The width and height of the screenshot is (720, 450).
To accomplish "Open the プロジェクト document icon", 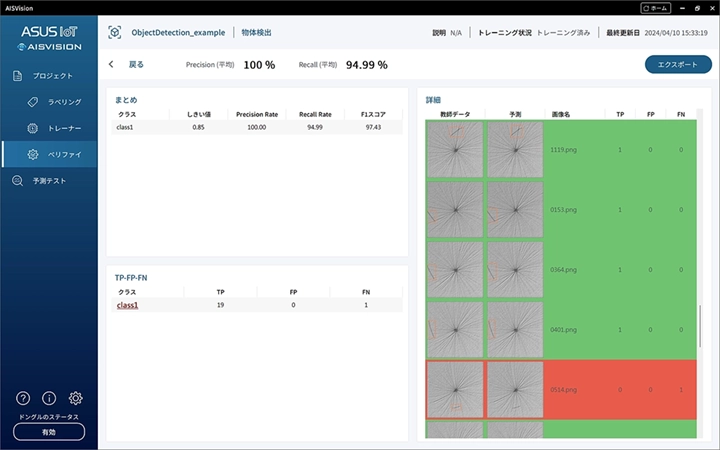I will [17, 76].
